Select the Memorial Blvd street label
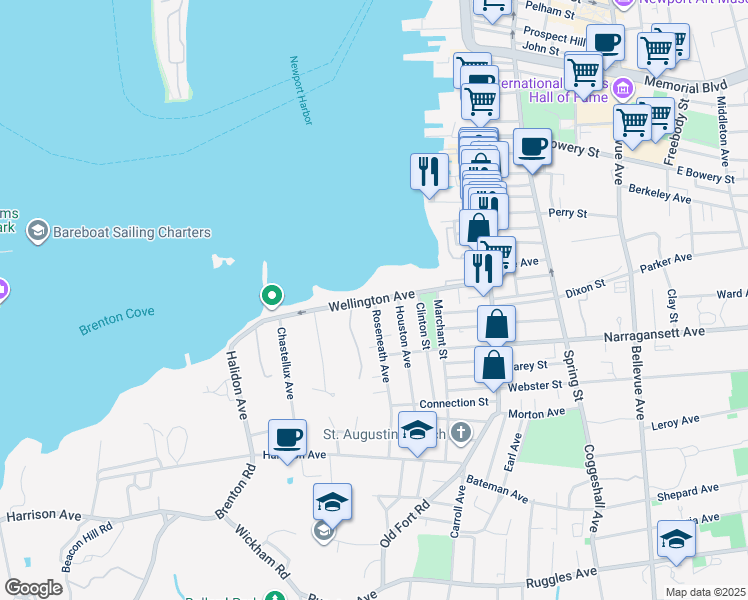The width and height of the screenshot is (748, 600). tap(686, 86)
